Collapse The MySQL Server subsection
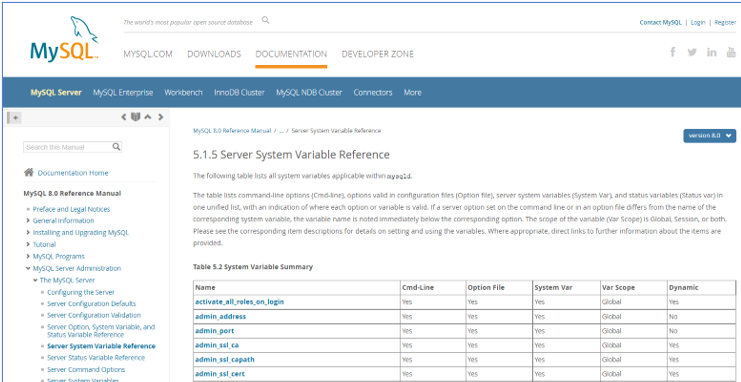This screenshot has width=741, height=382. [x=35, y=280]
